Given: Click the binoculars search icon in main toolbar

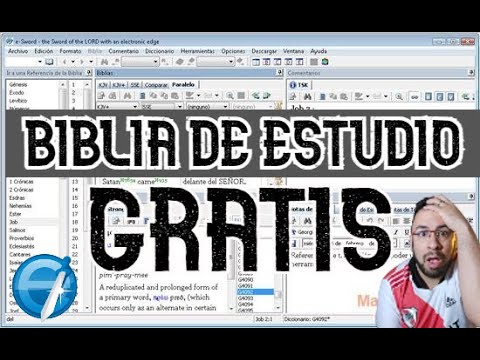Looking at the screenshot, I should 104,62.
